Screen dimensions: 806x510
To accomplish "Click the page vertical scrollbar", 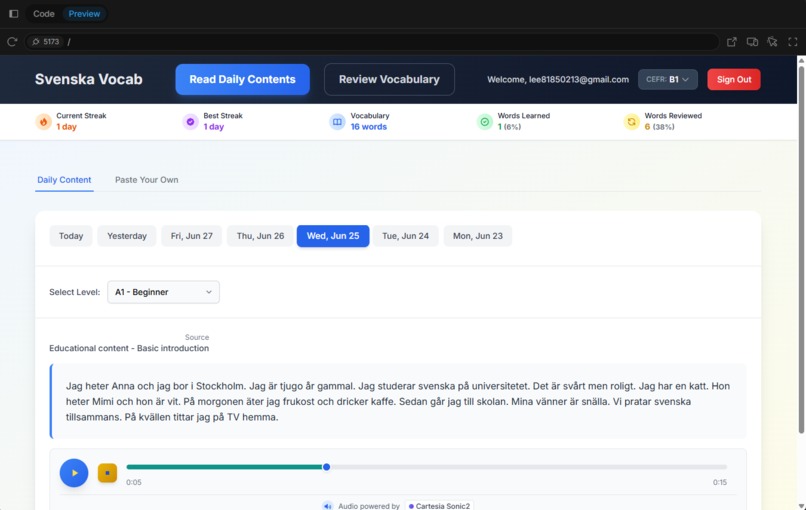I will 801,249.
